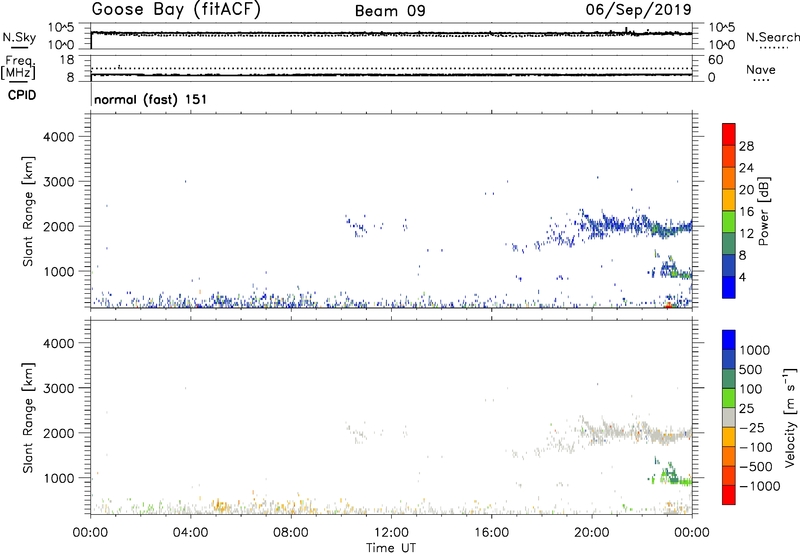The width and height of the screenshot is (800, 554).
Task: Click the '12:00' time tick label
Action: [x=391, y=533]
